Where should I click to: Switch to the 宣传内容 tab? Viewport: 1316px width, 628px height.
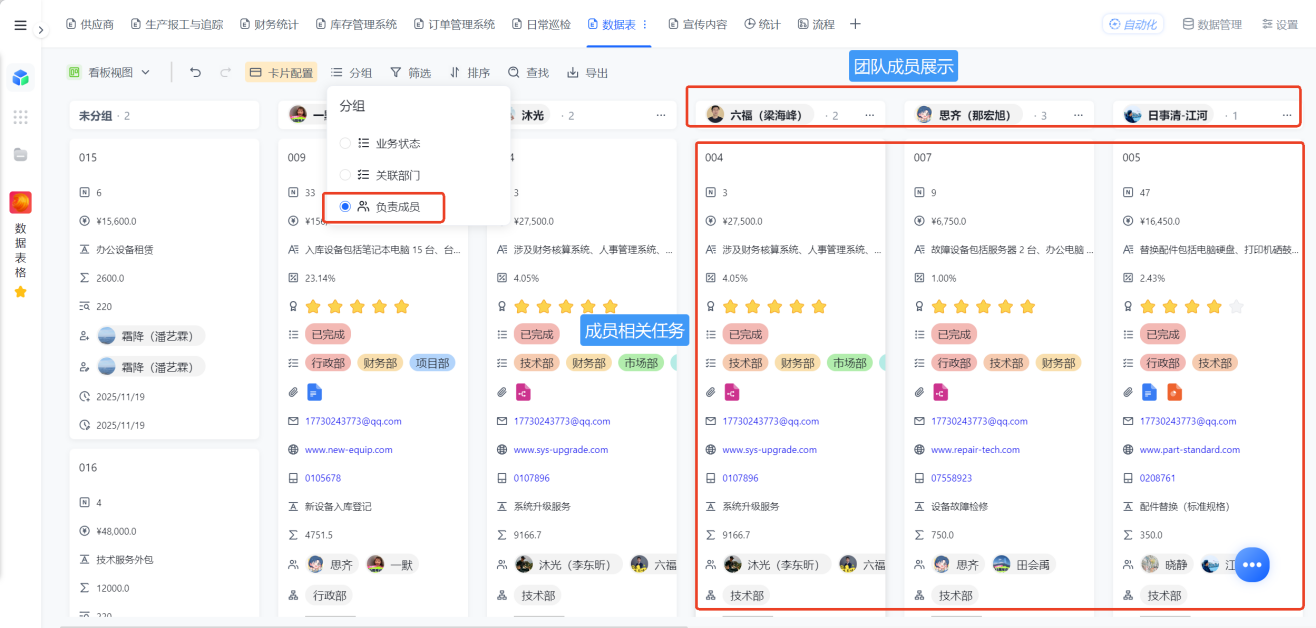pyautogui.click(x=697, y=24)
